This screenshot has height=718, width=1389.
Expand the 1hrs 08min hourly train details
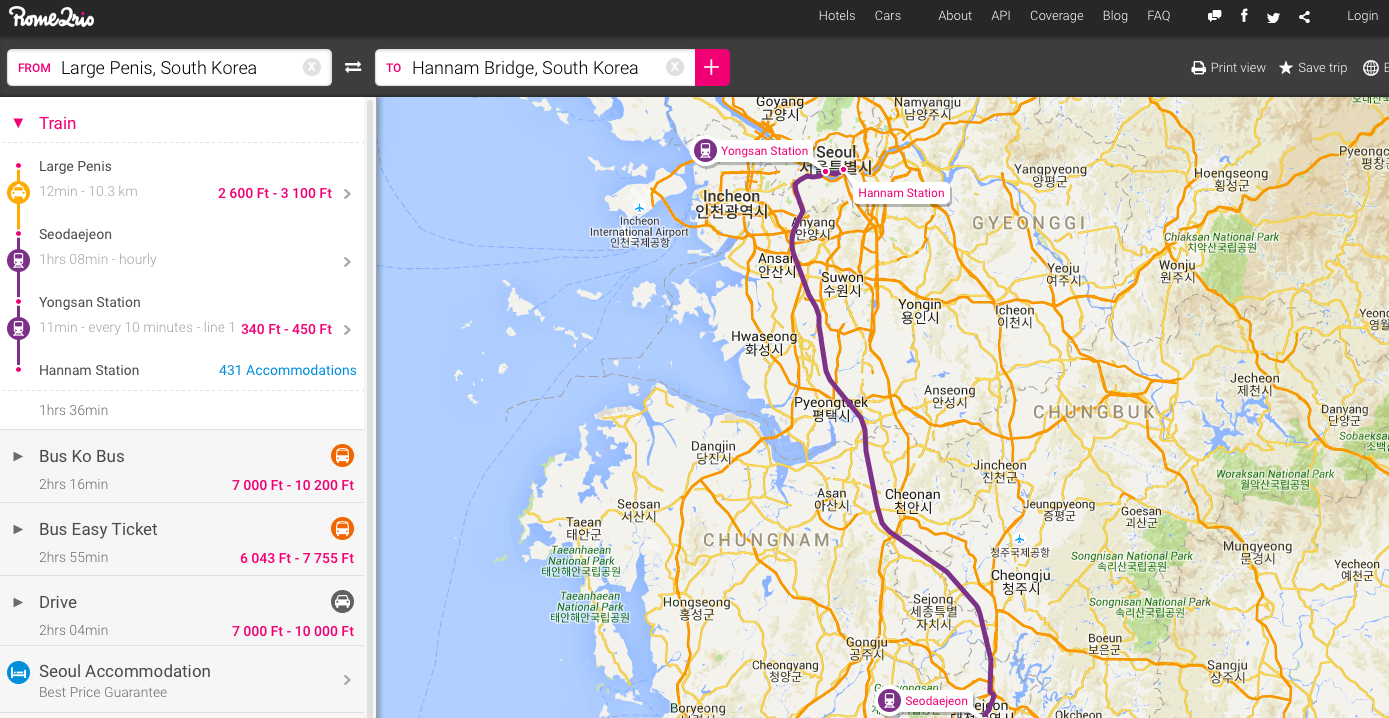347,262
